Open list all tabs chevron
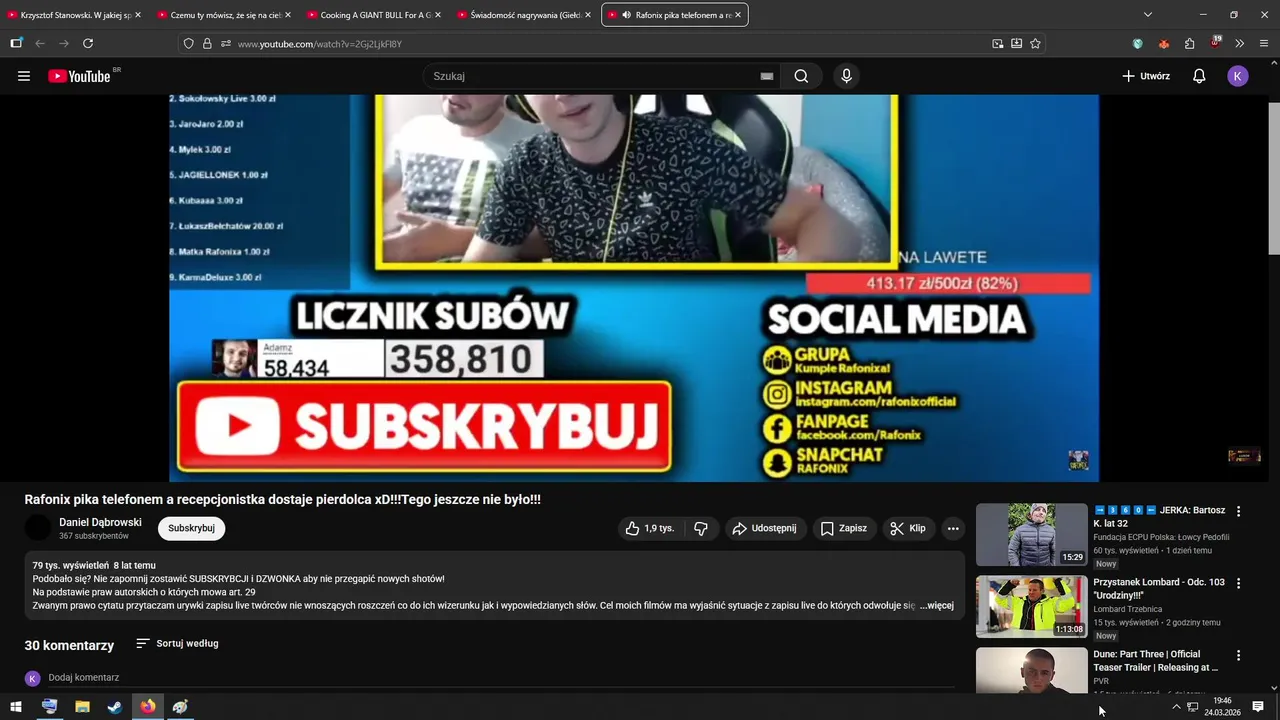The height and width of the screenshot is (720, 1280). (x=1148, y=15)
